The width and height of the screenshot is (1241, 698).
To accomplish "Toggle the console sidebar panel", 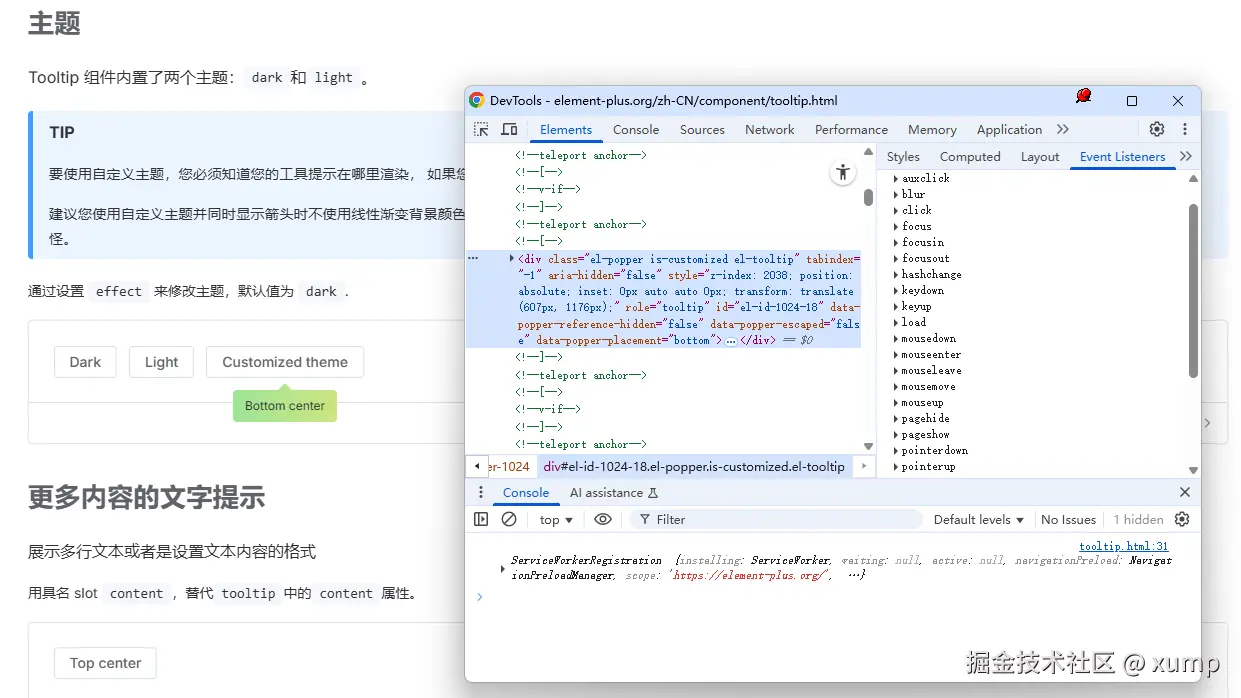I will (x=481, y=519).
